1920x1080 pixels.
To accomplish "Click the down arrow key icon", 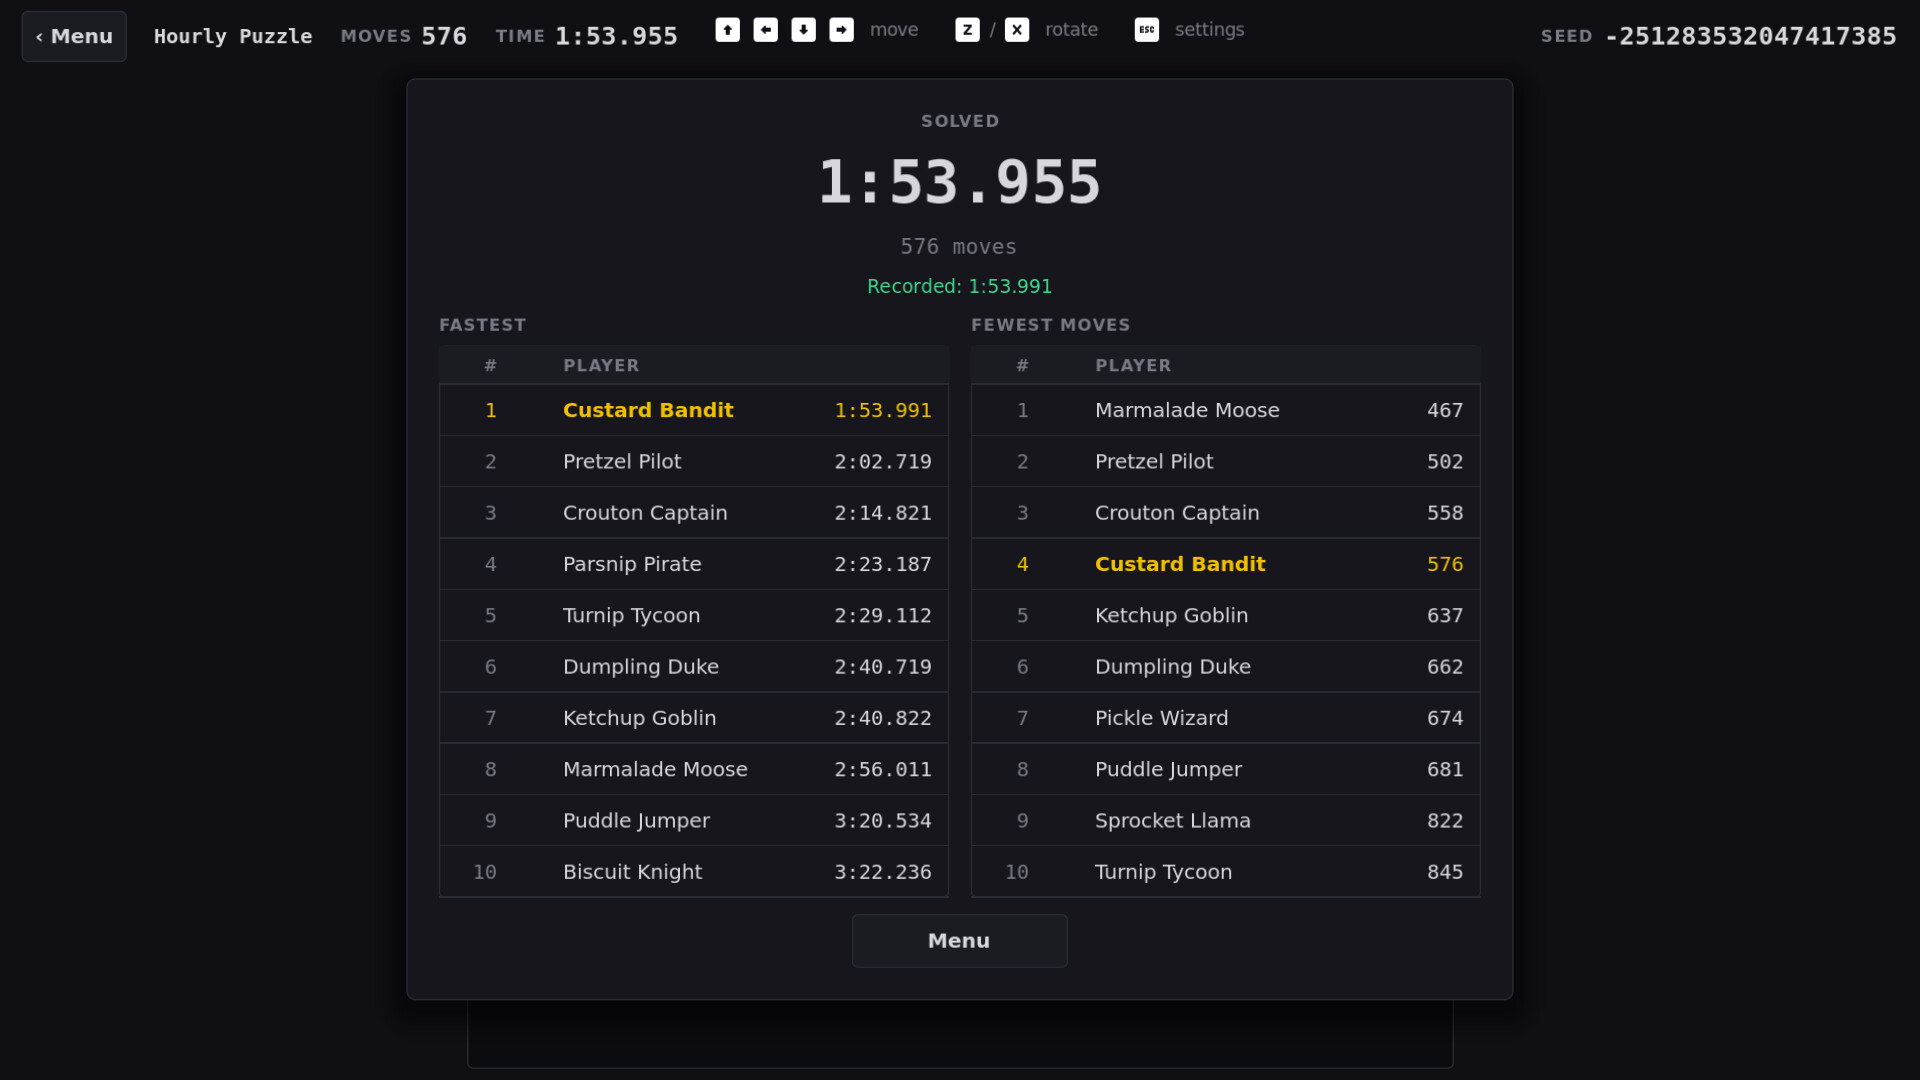I will click(804, 30).
